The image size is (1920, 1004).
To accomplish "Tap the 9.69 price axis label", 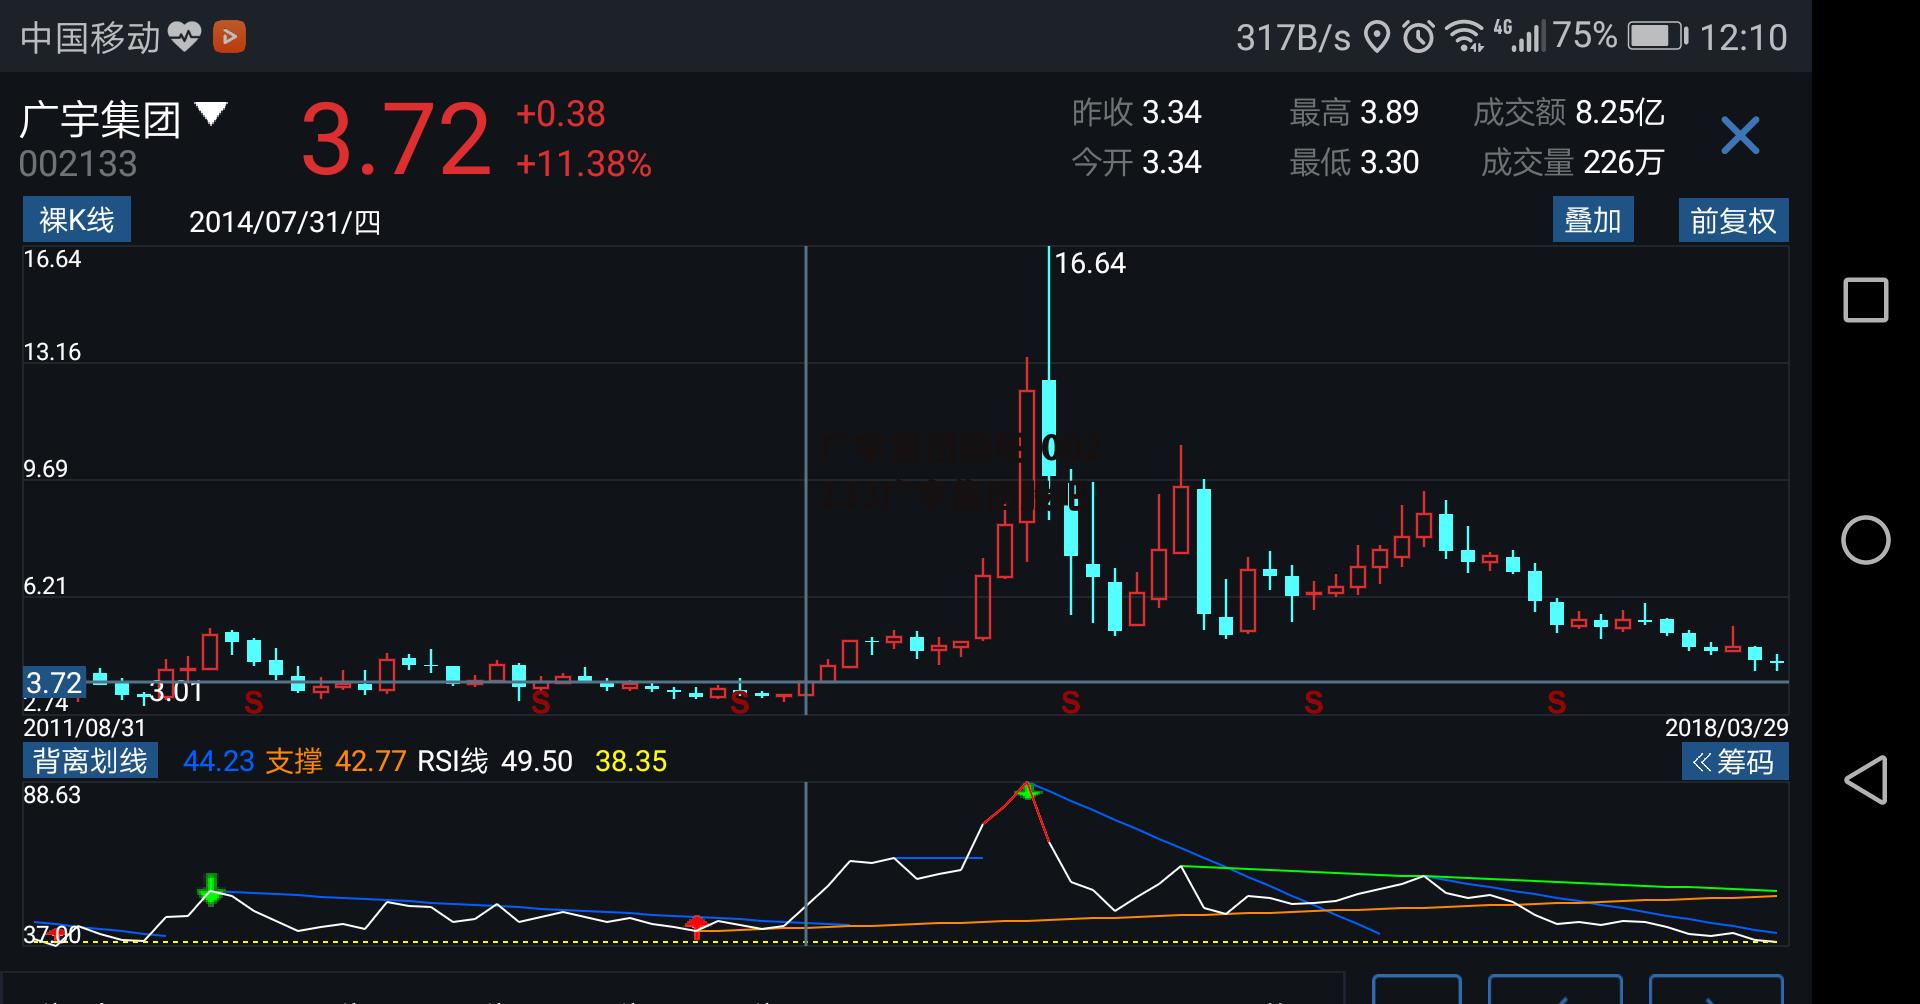I will click(46, 469).
